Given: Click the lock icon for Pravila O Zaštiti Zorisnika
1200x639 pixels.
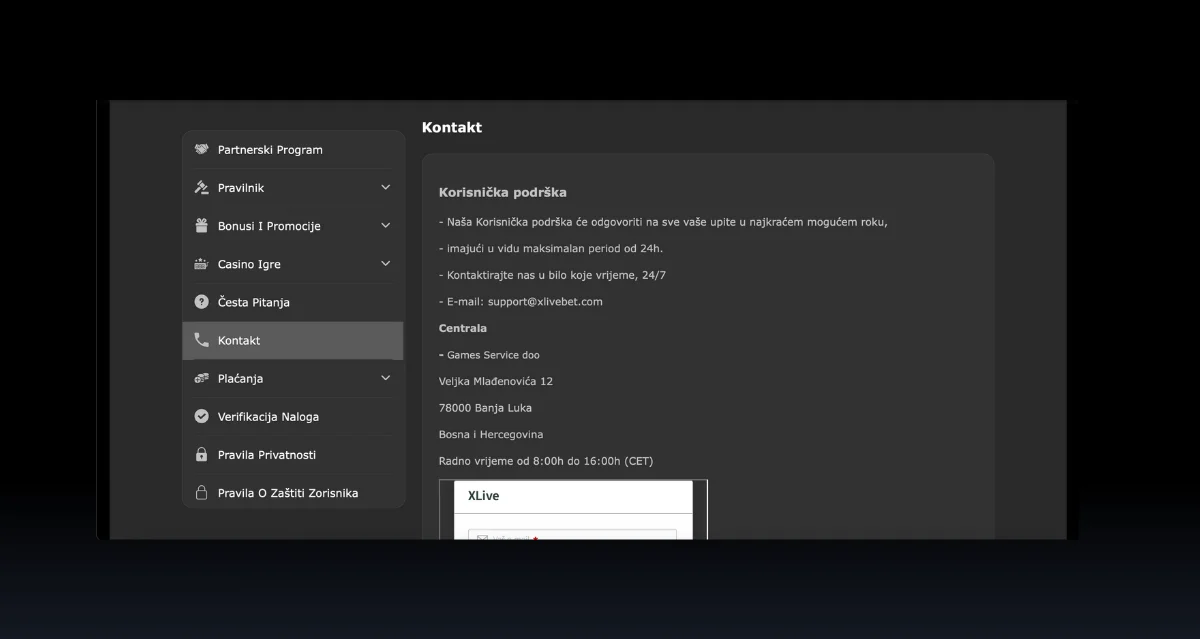Looking at the screenshot, I should (201, 492).
